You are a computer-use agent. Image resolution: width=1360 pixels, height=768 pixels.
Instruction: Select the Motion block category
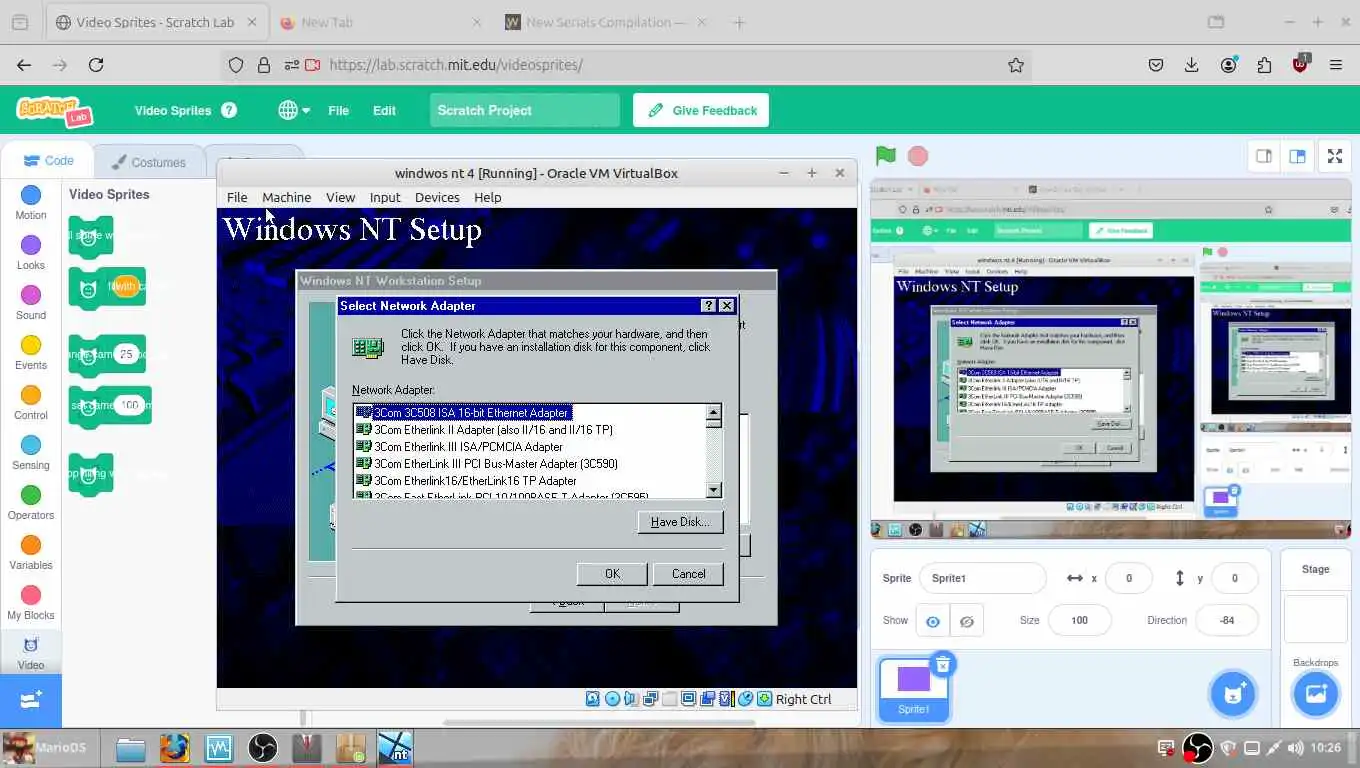coord(31,203)
